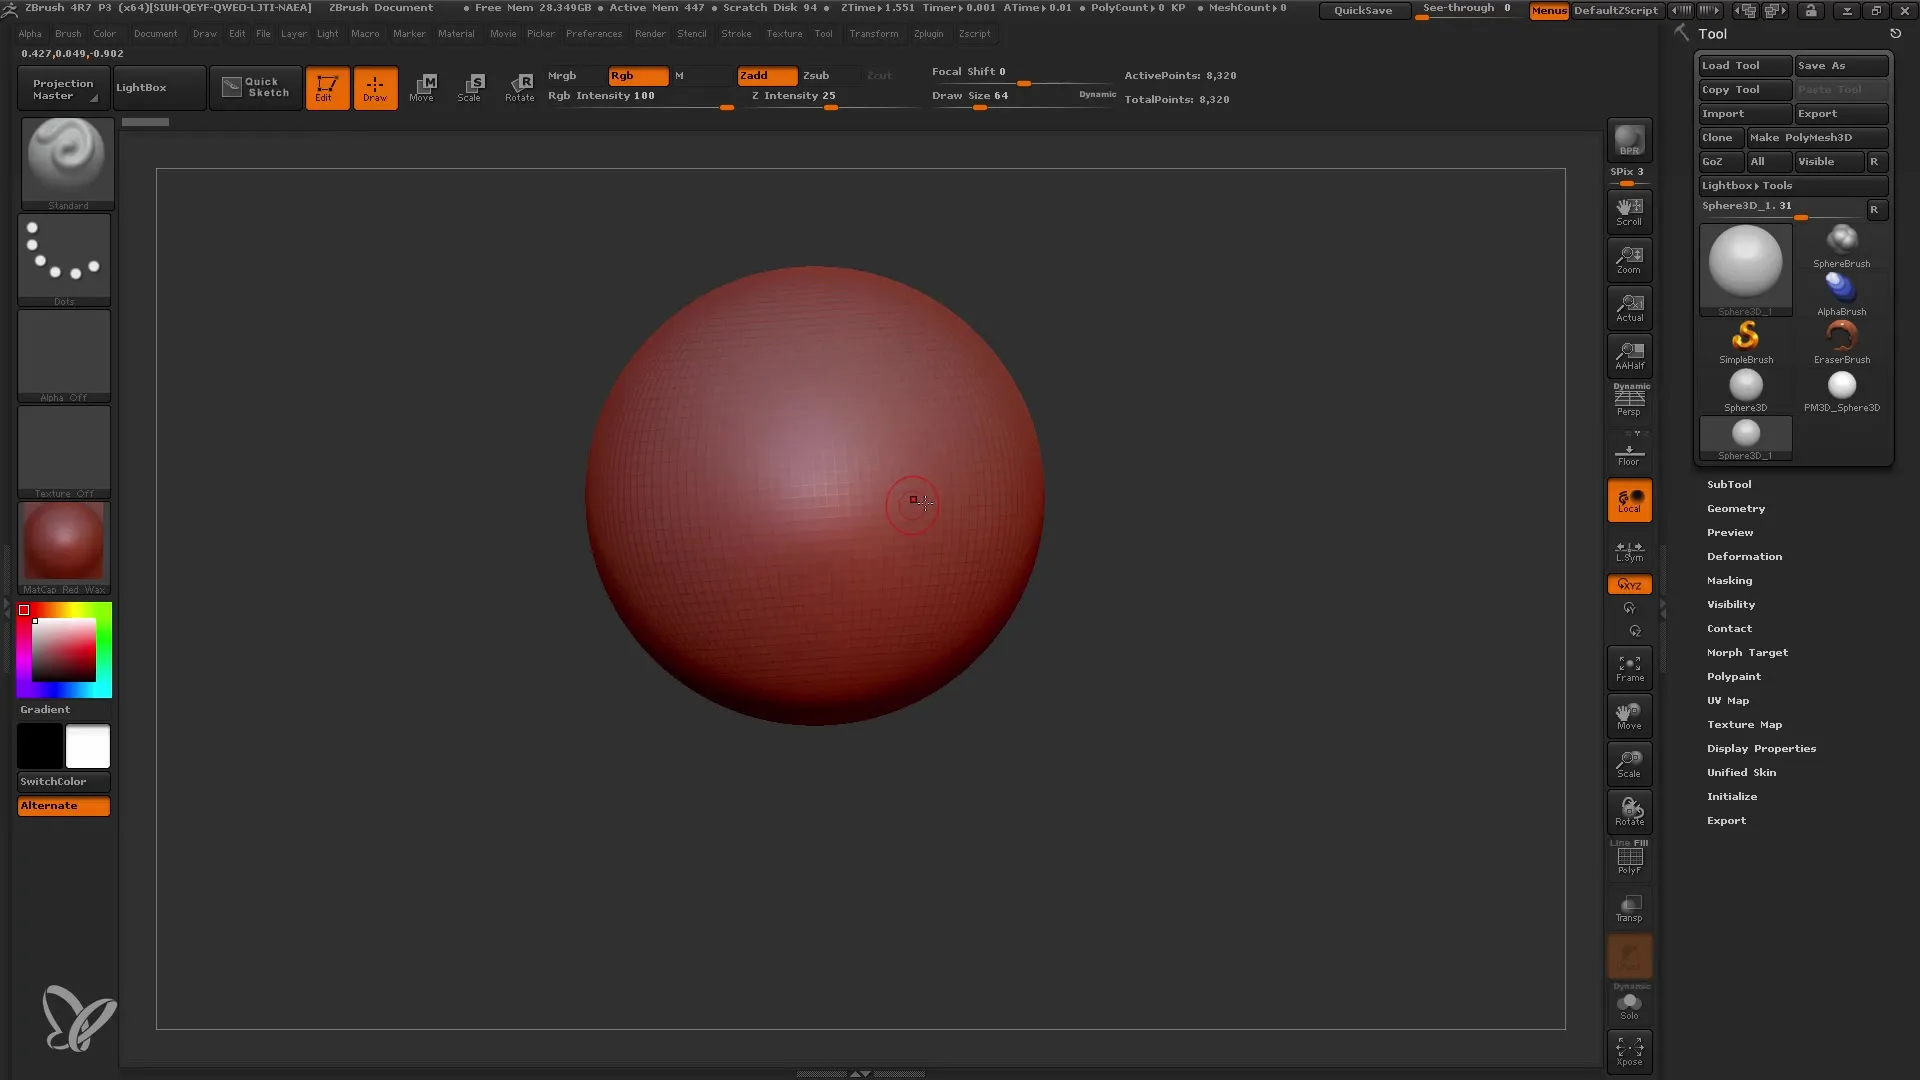Open Quick Sketch
The image size is (1920, 1080).
[x=255, y=87]
